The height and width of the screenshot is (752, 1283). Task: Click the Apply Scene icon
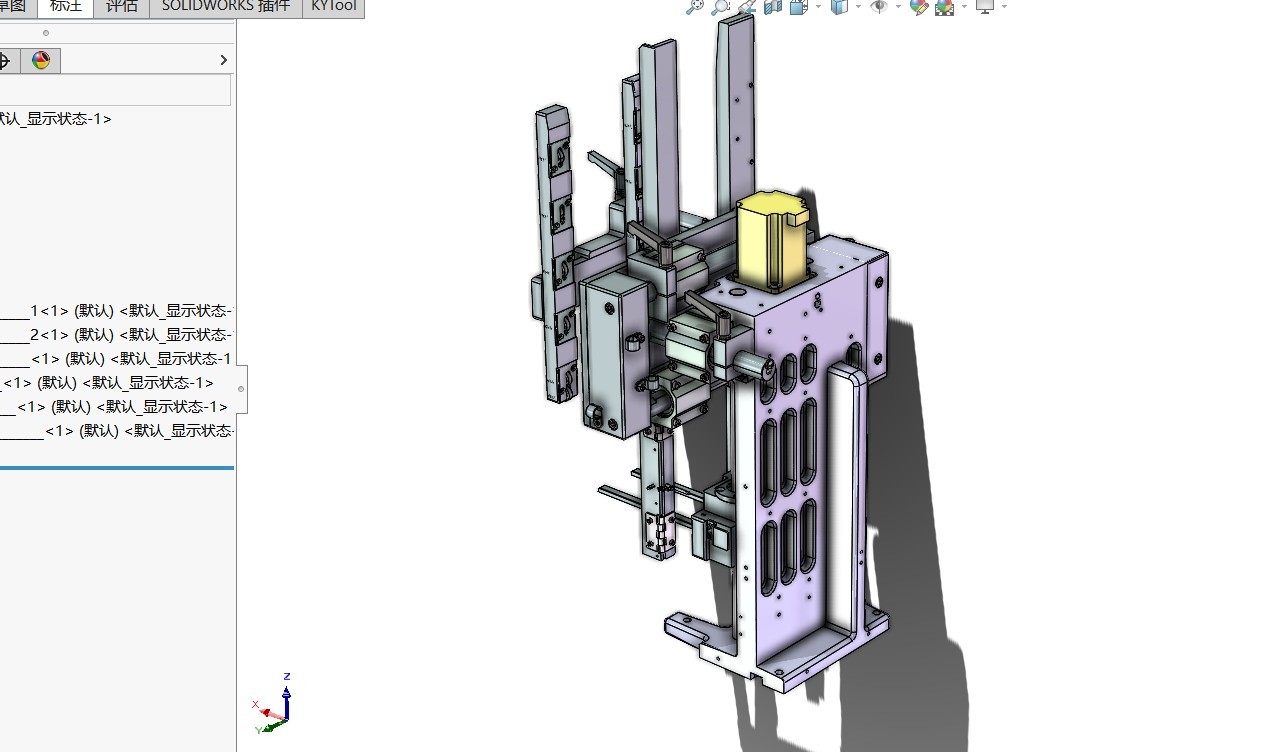pos(944,7)
